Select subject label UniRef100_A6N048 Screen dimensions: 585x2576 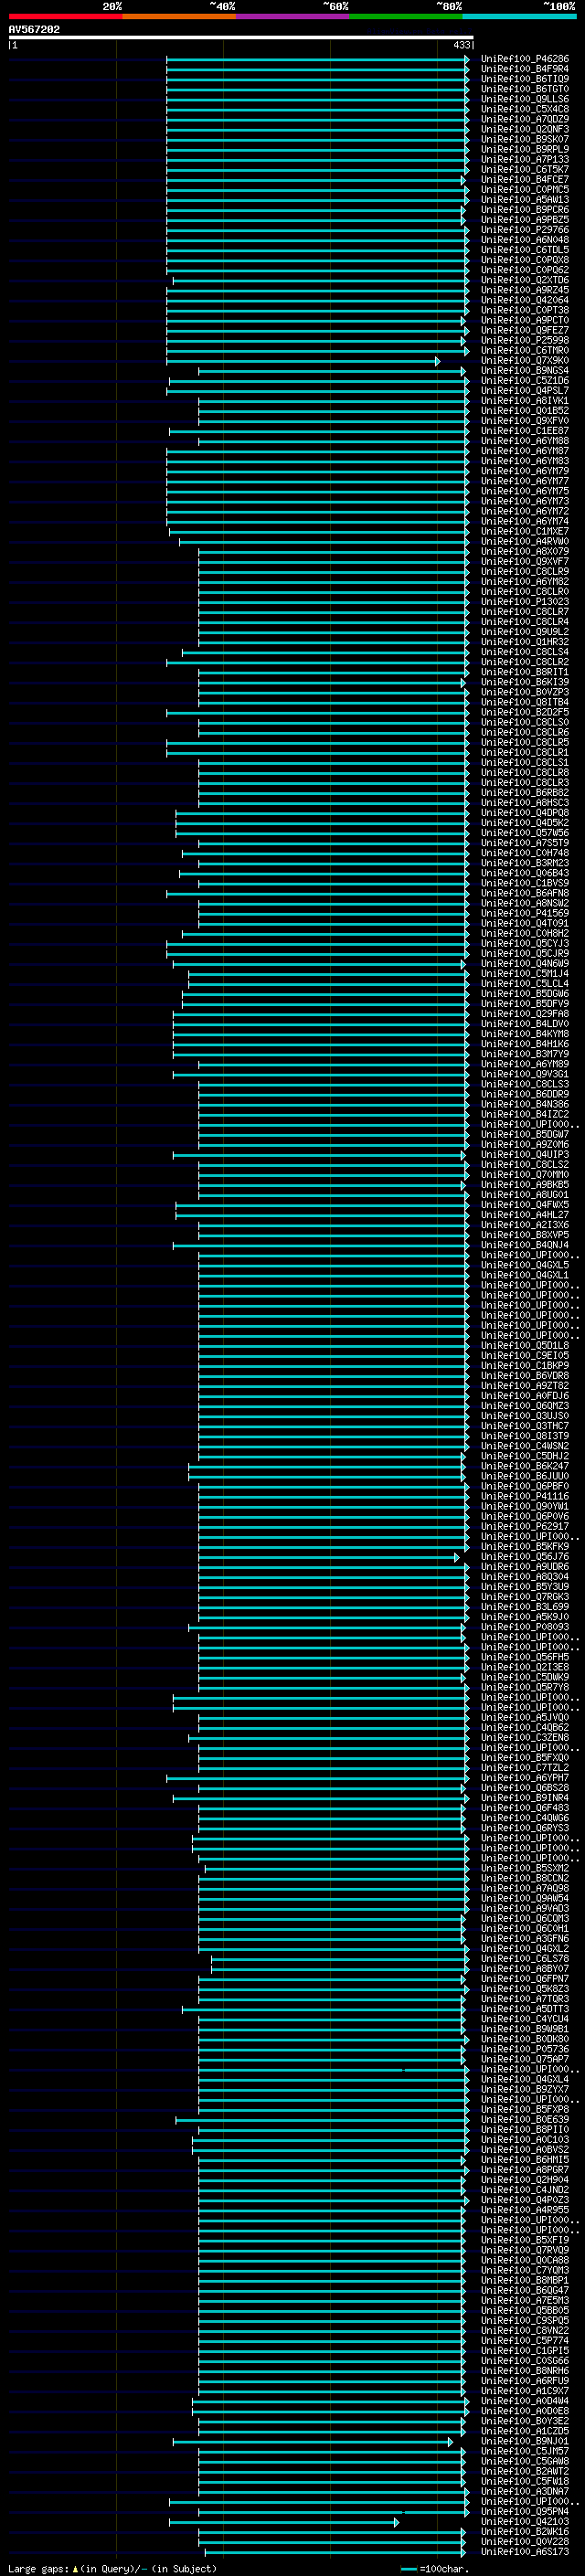click(524, 240)
